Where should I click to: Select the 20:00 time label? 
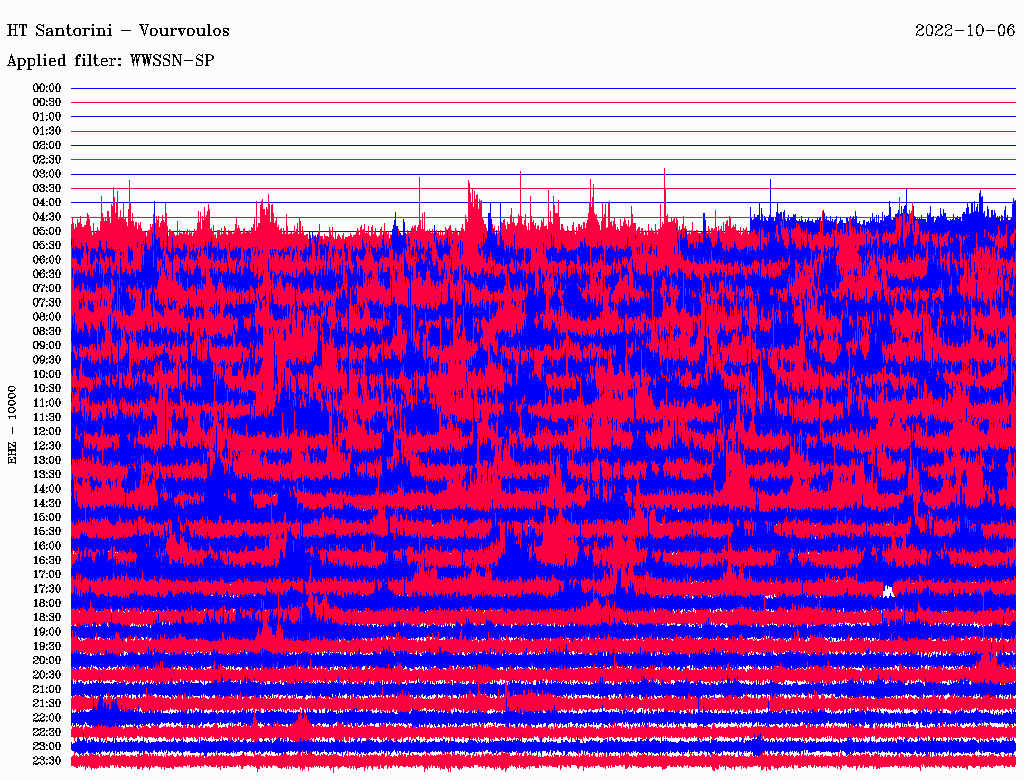47,660
